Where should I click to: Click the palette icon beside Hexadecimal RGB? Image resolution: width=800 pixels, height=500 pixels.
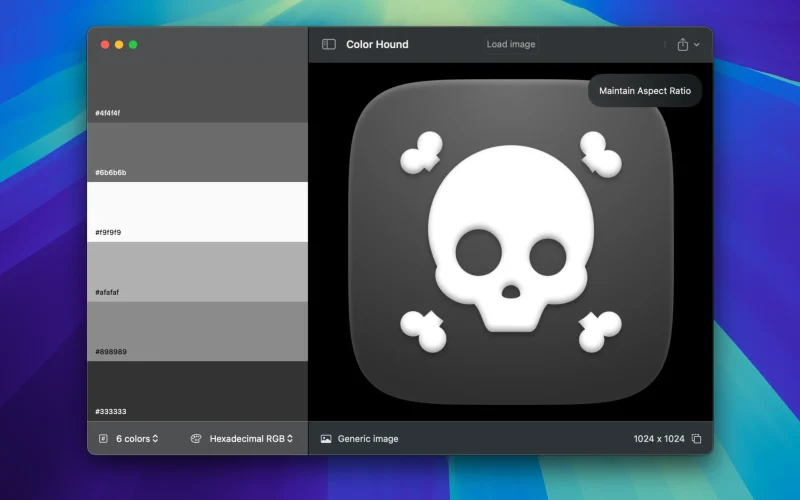196,439
